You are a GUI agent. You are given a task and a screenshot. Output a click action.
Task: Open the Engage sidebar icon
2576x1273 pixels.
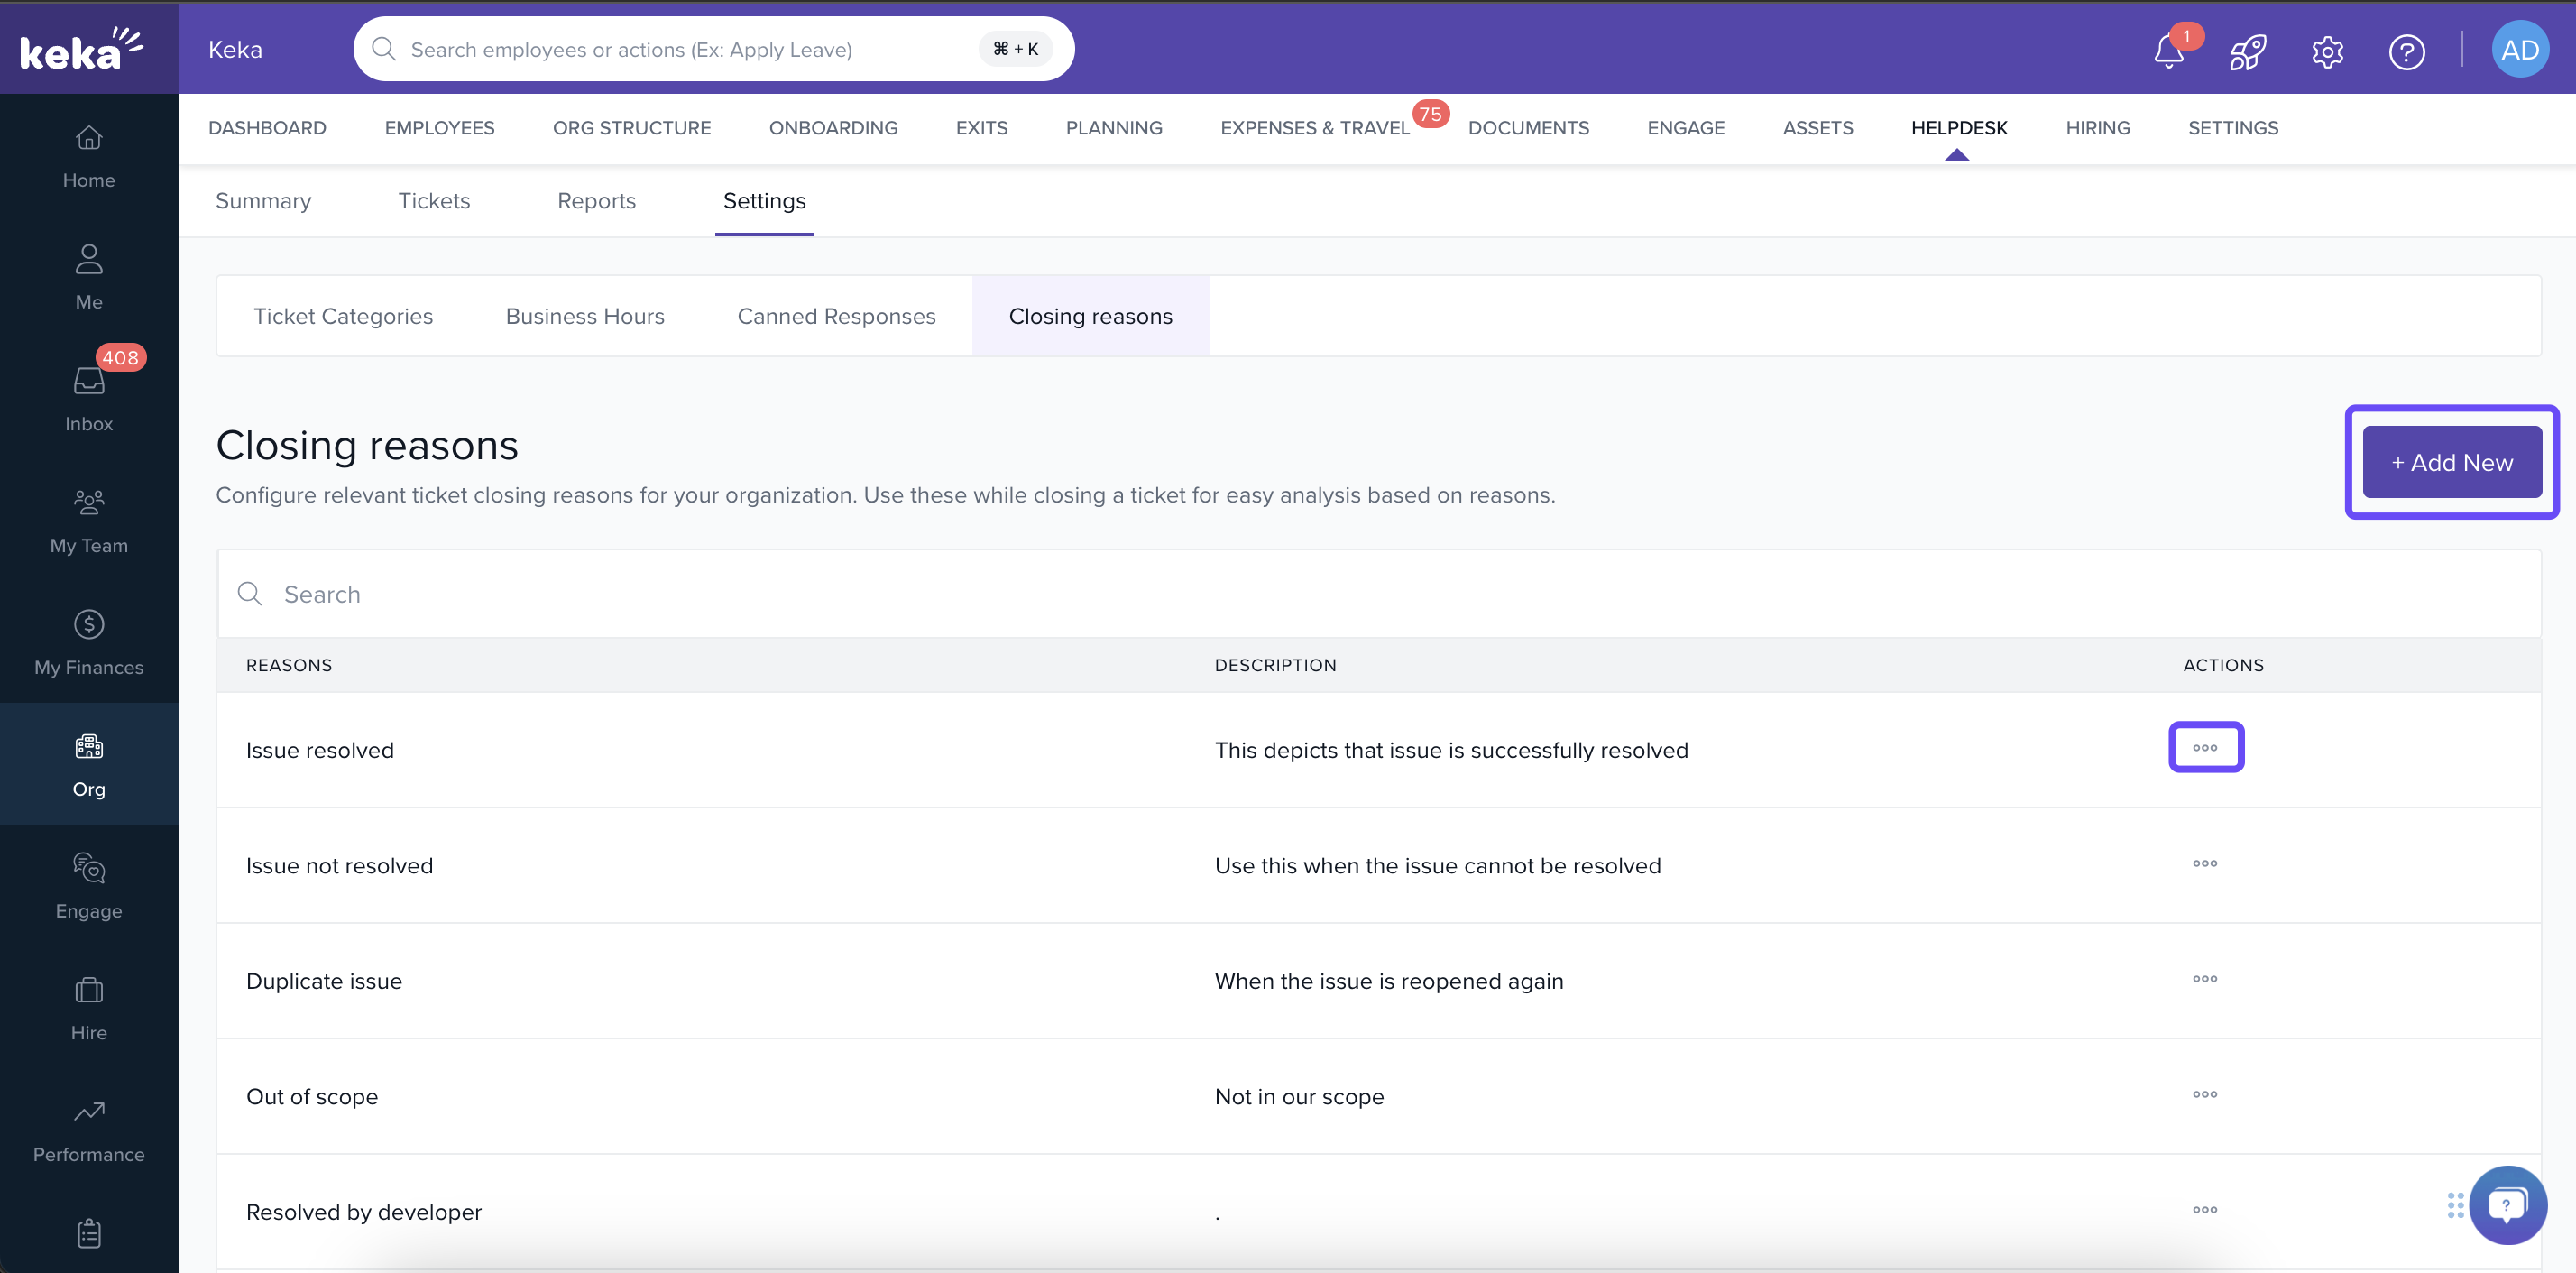click(x=89, y=885)
